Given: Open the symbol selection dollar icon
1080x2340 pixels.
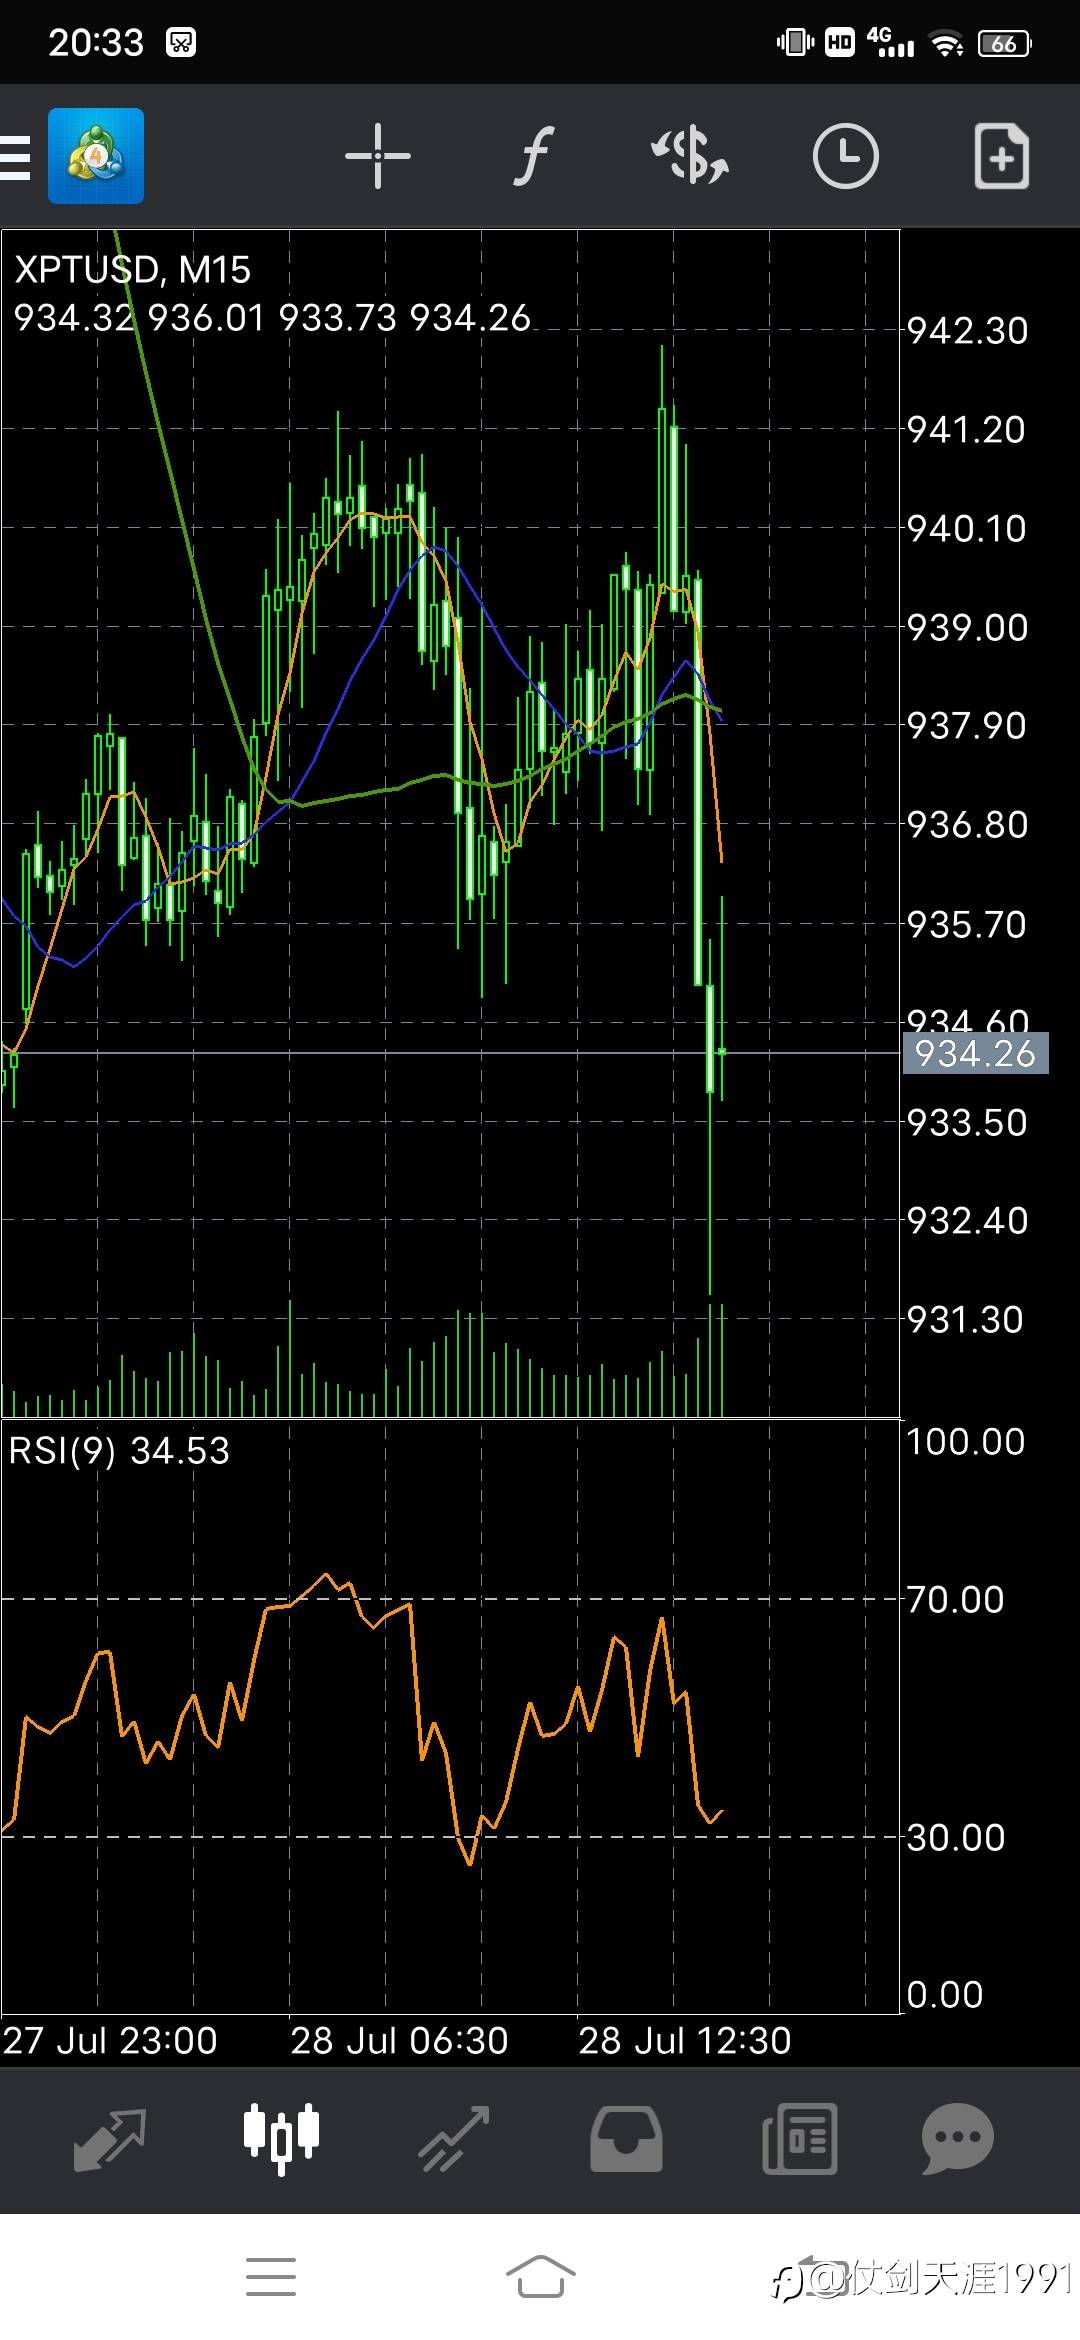Looking at the screenshot, I should [x=690, y=156].
